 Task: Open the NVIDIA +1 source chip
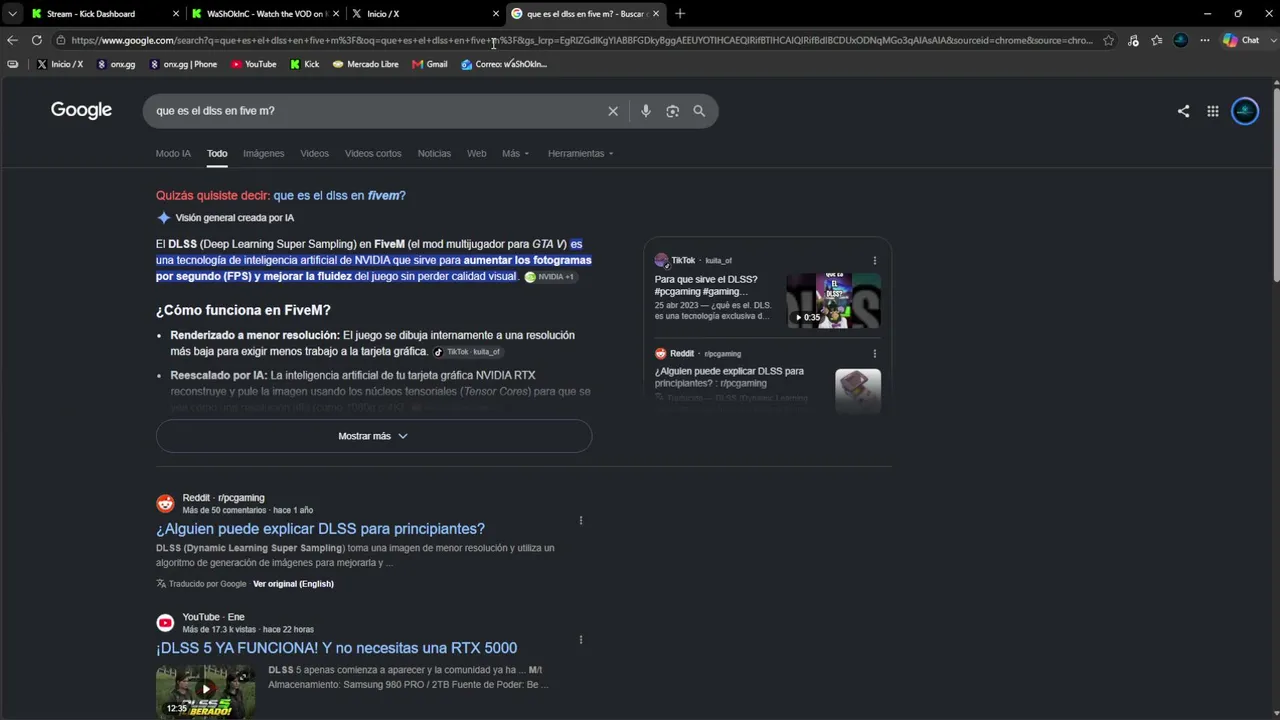[x=550, y=277]
